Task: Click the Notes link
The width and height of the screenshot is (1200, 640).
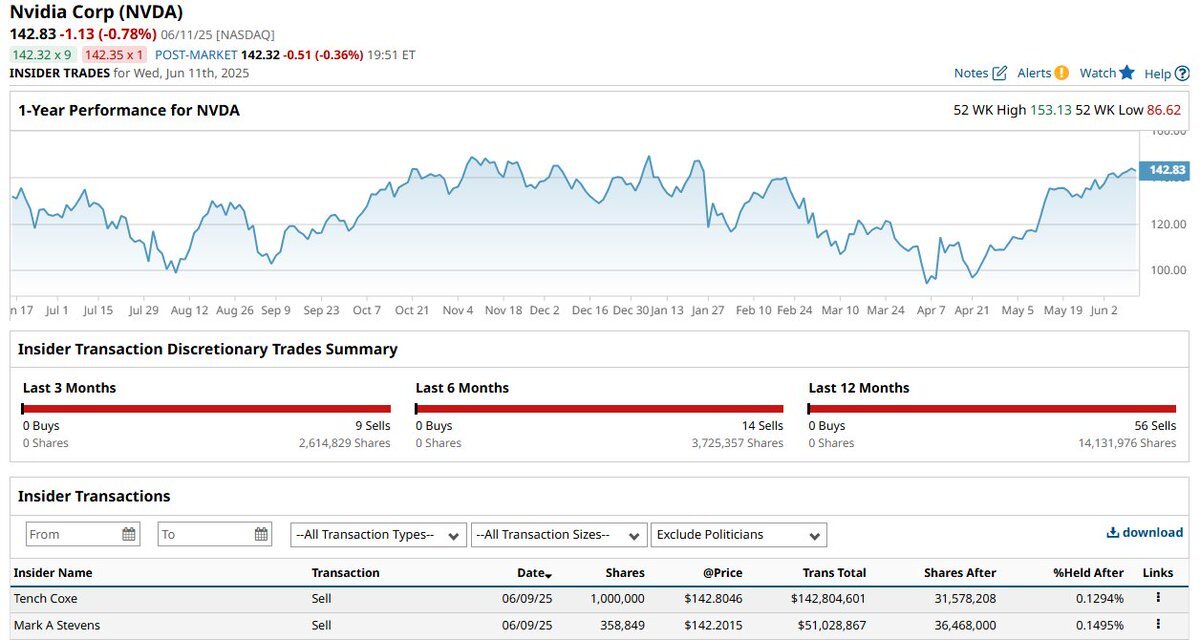Action: (971, 73)
